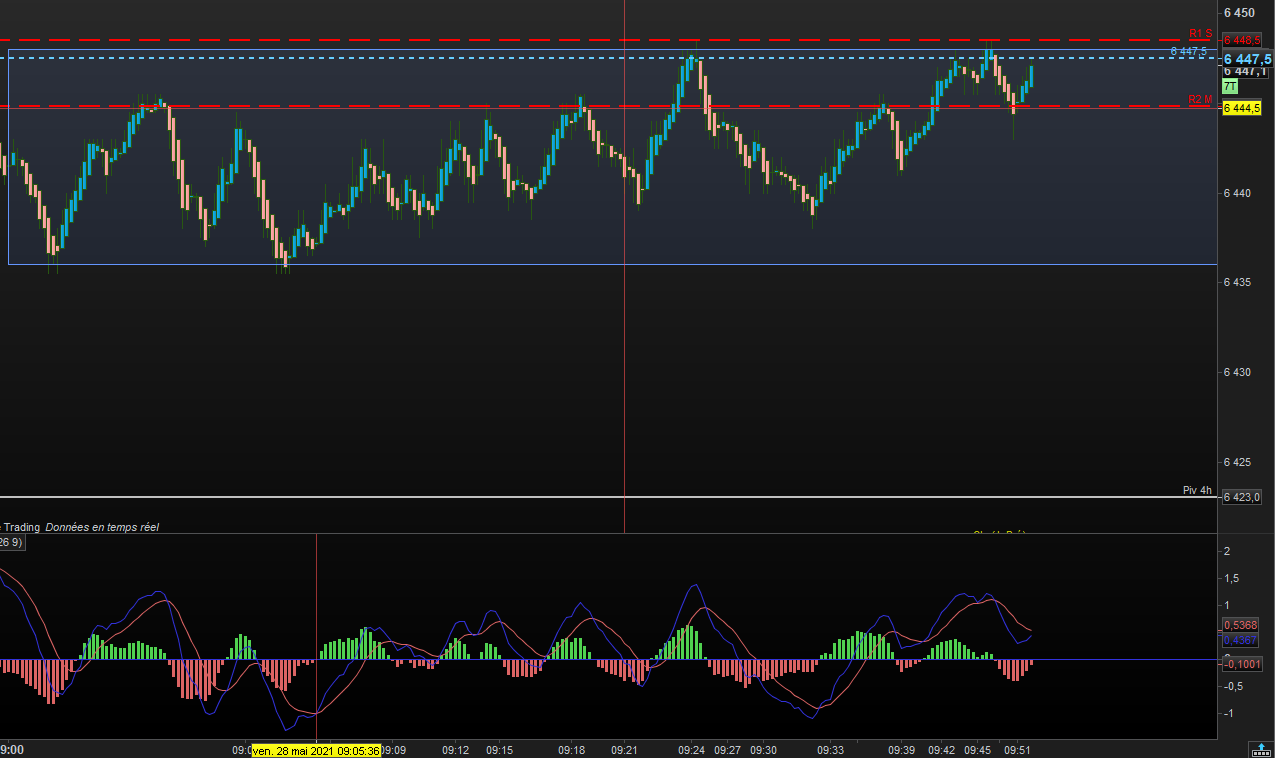This screenshot has width=1275, height=758.
Task: Click the Piv 4h pivot line label
Action: (1197, 490)
